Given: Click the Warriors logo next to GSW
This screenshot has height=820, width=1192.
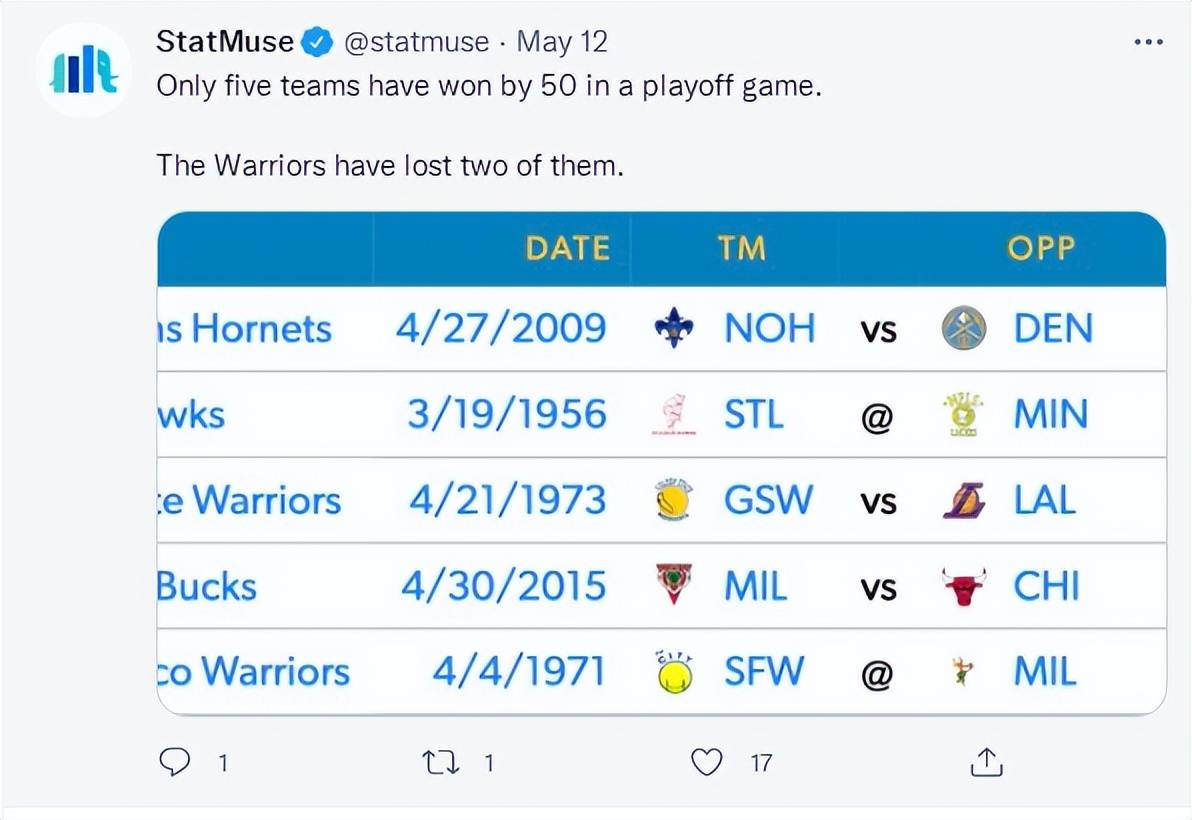Looking at the screenshot, I should tap(674, 501).
